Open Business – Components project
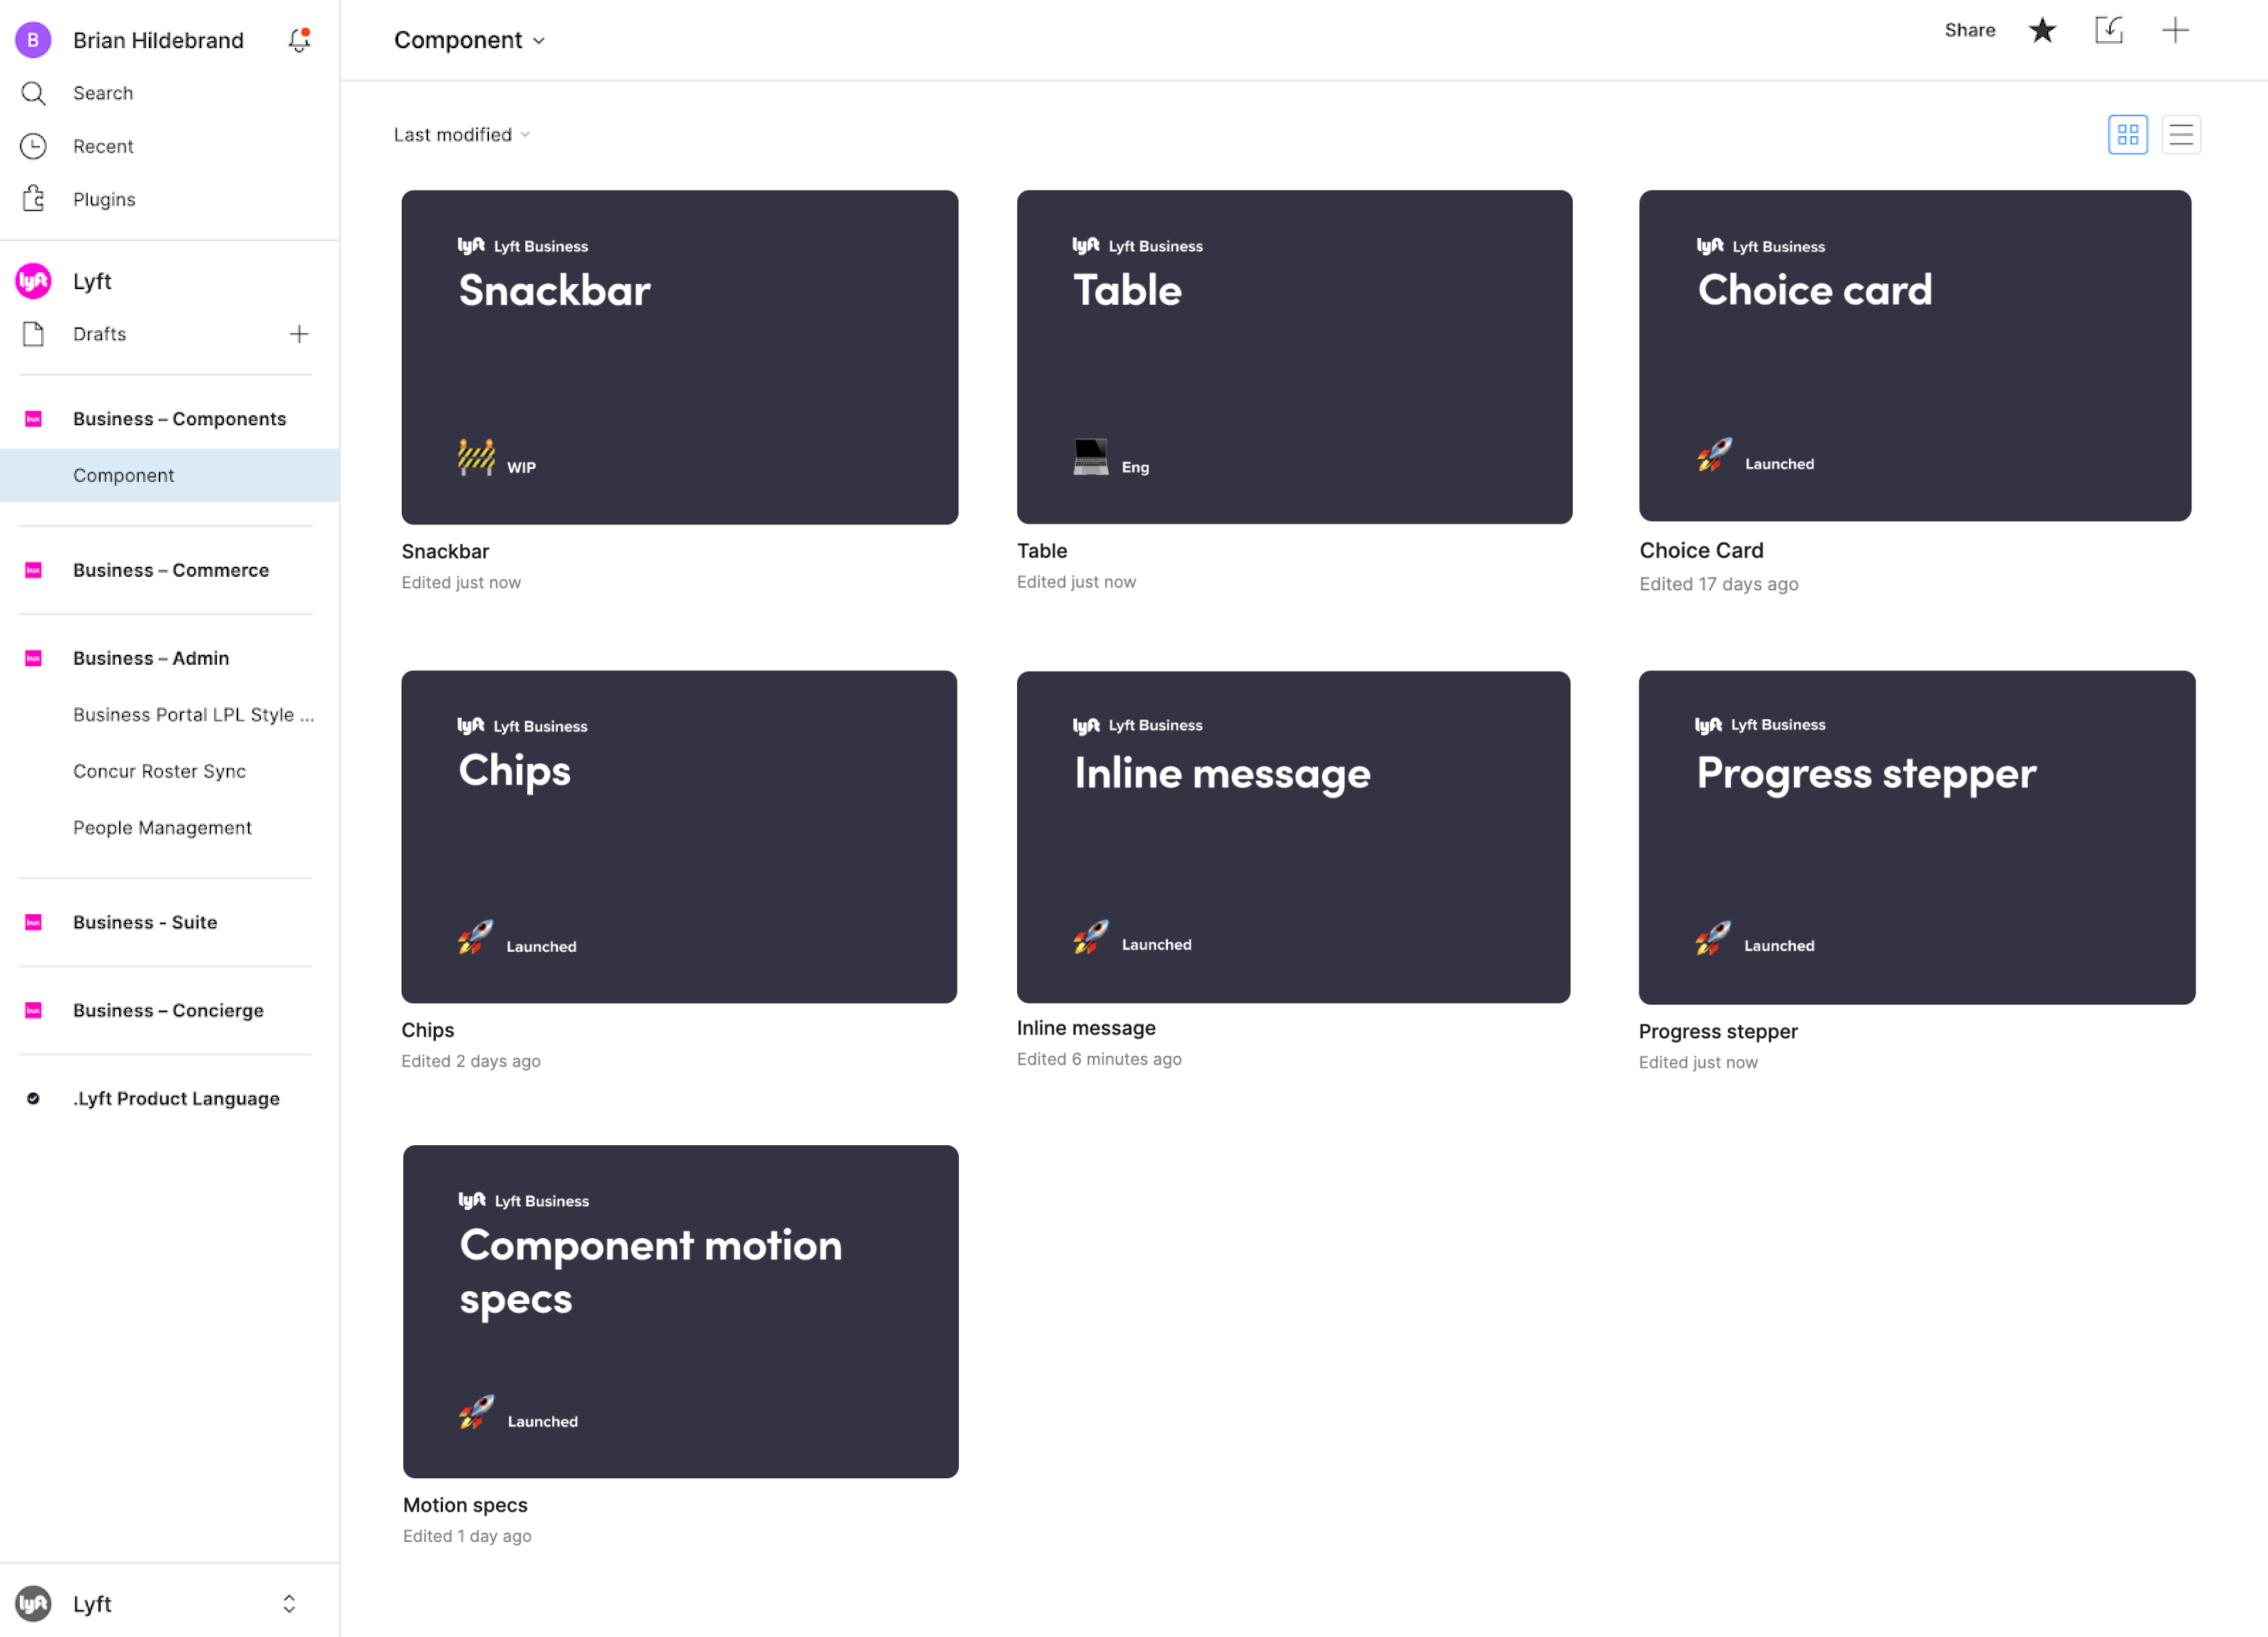The width and height of the screenshot is (2268, 1637). 179,419
